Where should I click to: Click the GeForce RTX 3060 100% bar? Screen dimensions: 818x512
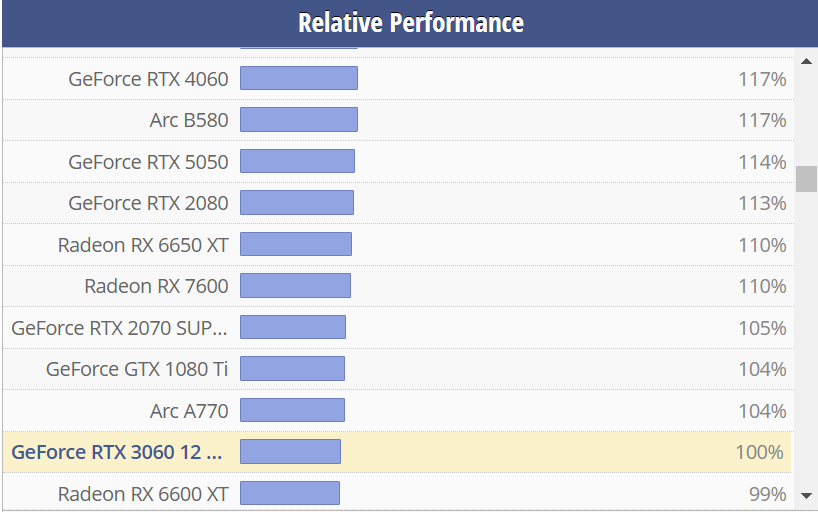(x=290, y=452)
